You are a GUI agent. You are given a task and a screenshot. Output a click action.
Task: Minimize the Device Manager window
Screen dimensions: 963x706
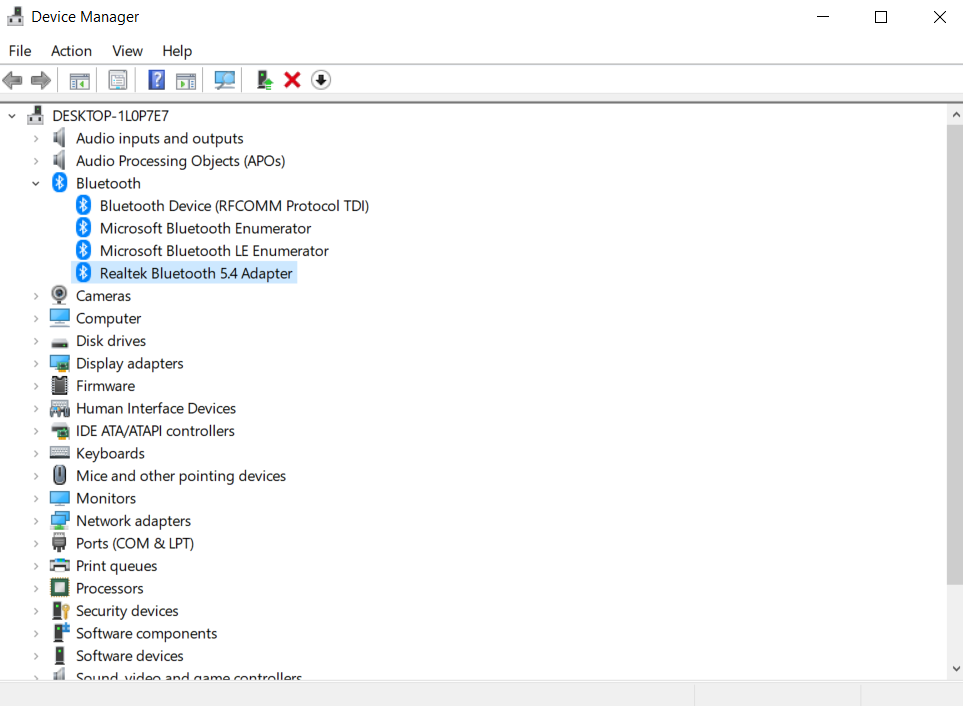click(x=823, y=17)
